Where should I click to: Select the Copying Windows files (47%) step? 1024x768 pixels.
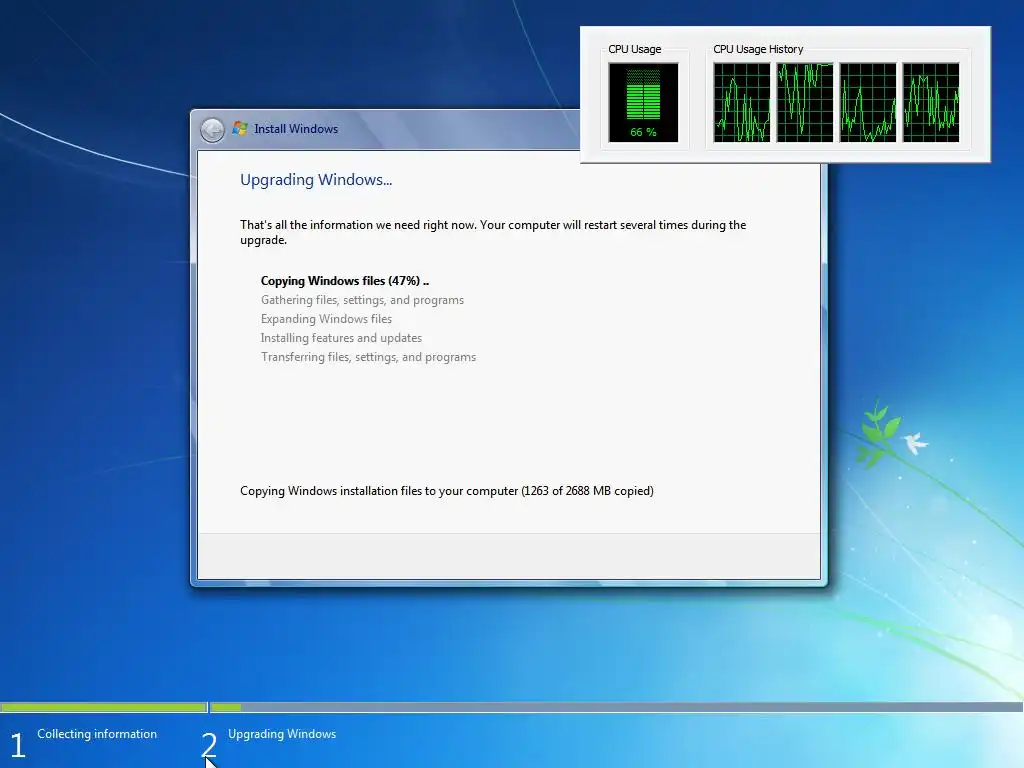[x=345, y=281]
